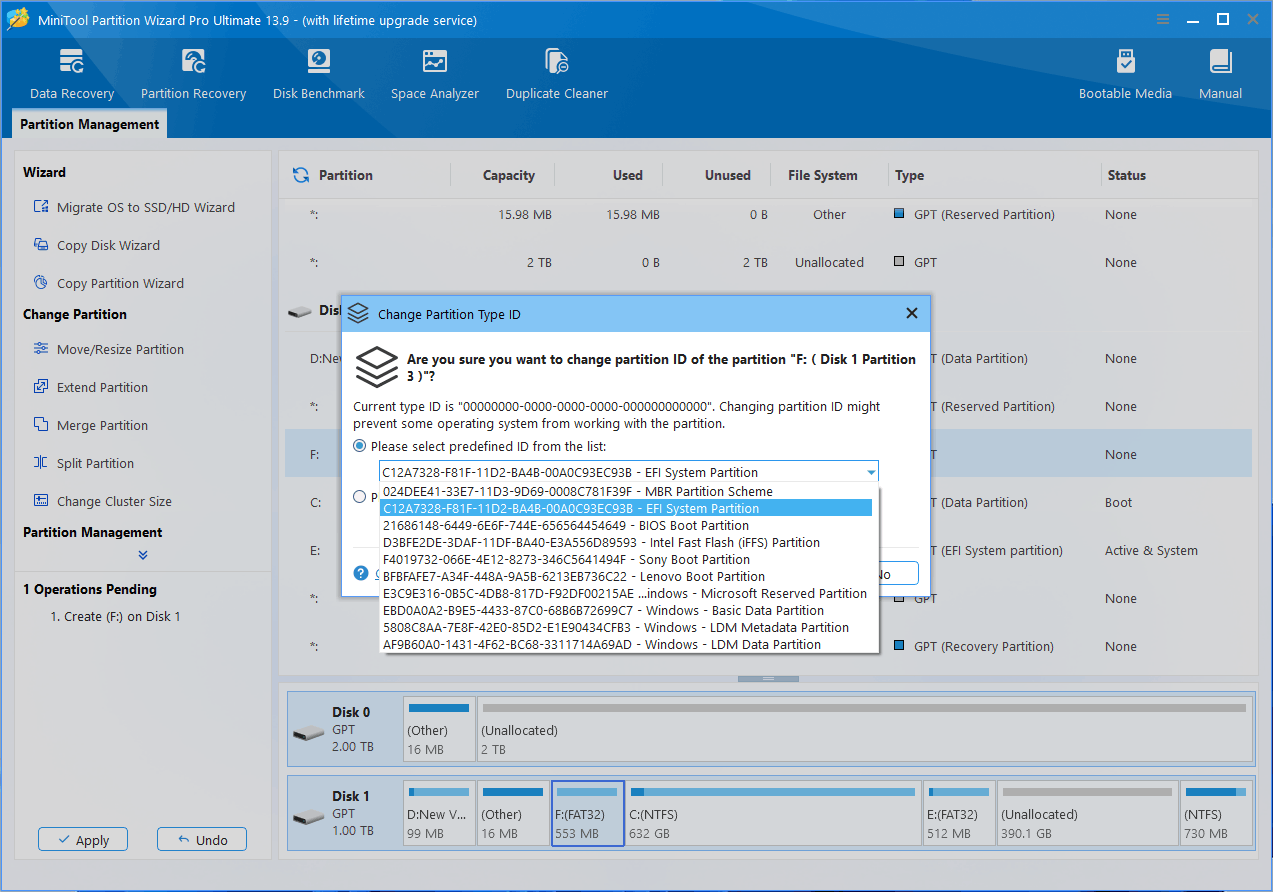The width and height of the screenshot is (1273, 892).
Task: Refresh the partition list with the reload icon
Action: pyautogui.click(x=300, y=175)
